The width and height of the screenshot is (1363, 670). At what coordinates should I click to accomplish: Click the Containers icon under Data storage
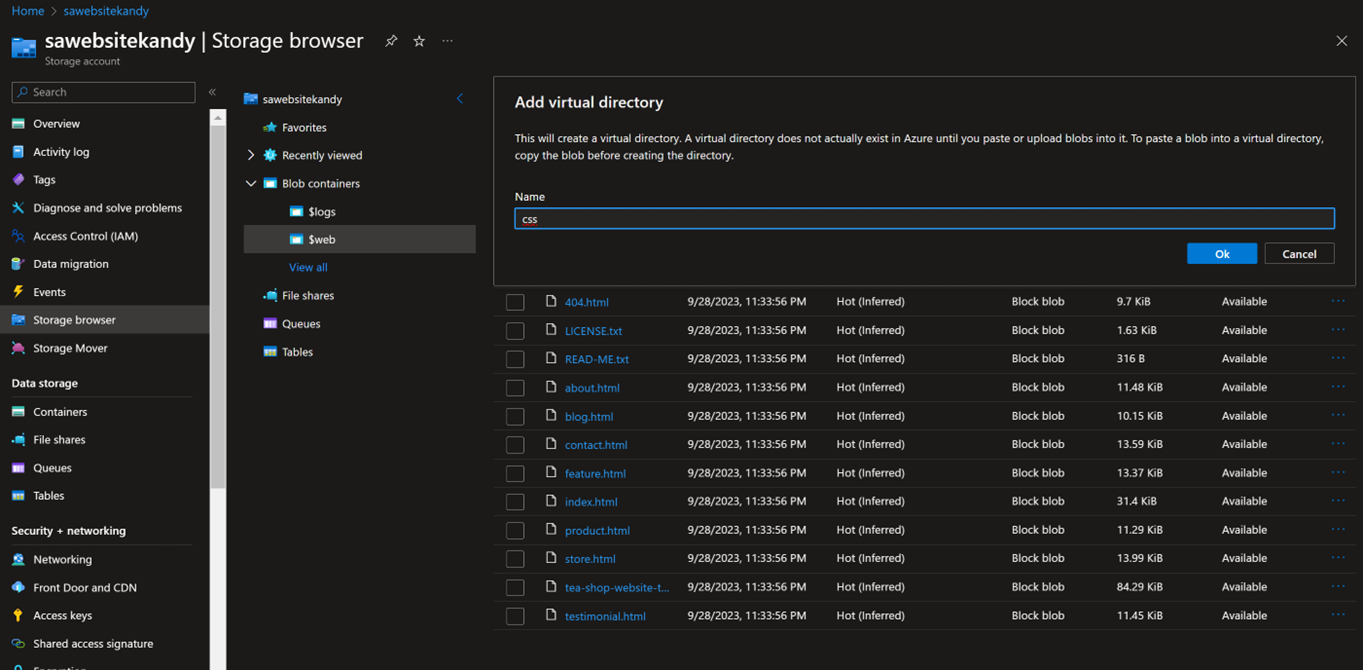click(18, 412)
